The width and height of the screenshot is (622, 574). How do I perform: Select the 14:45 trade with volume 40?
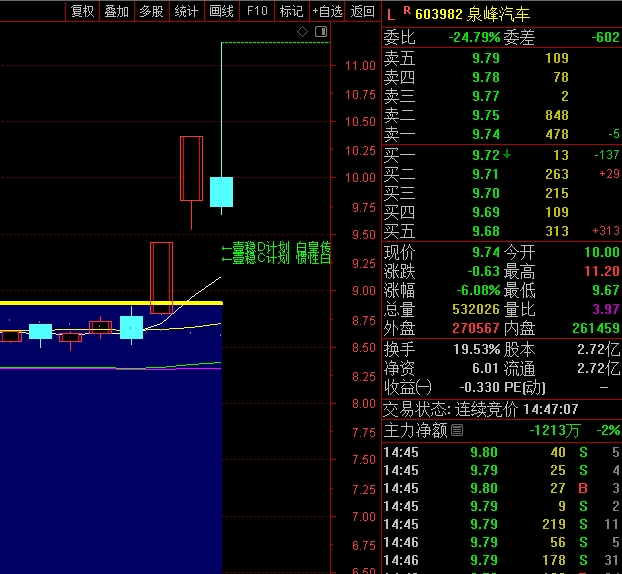coord(502,452)
